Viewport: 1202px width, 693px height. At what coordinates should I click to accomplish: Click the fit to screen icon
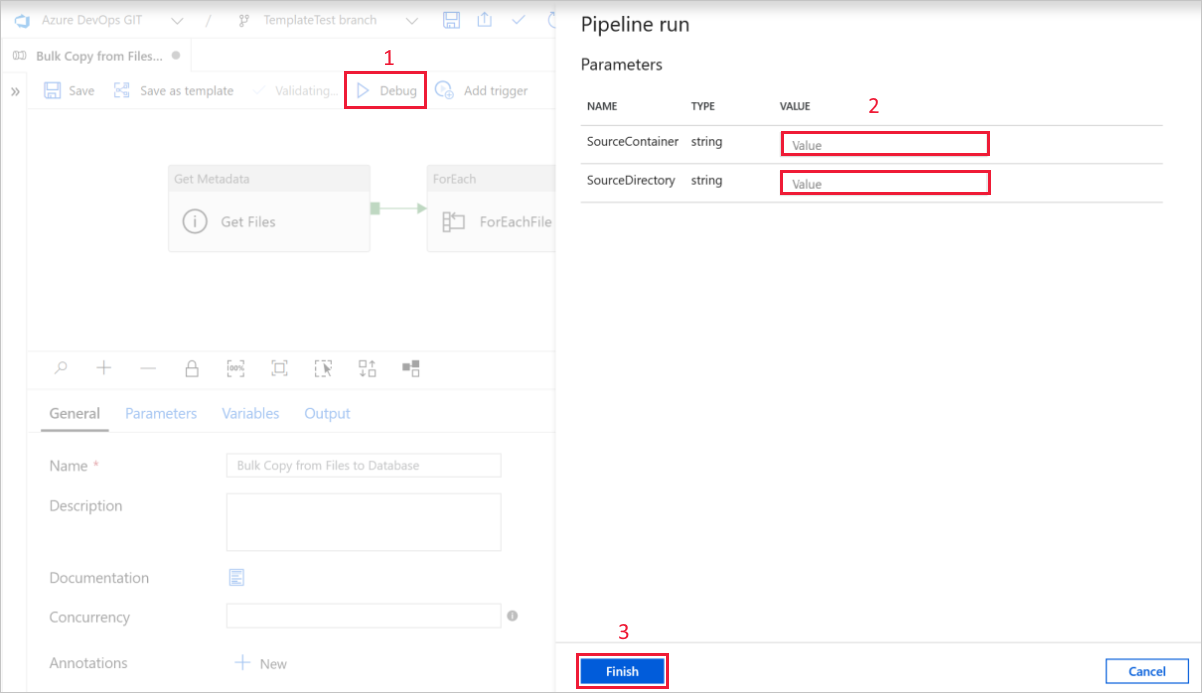[280, 368]
